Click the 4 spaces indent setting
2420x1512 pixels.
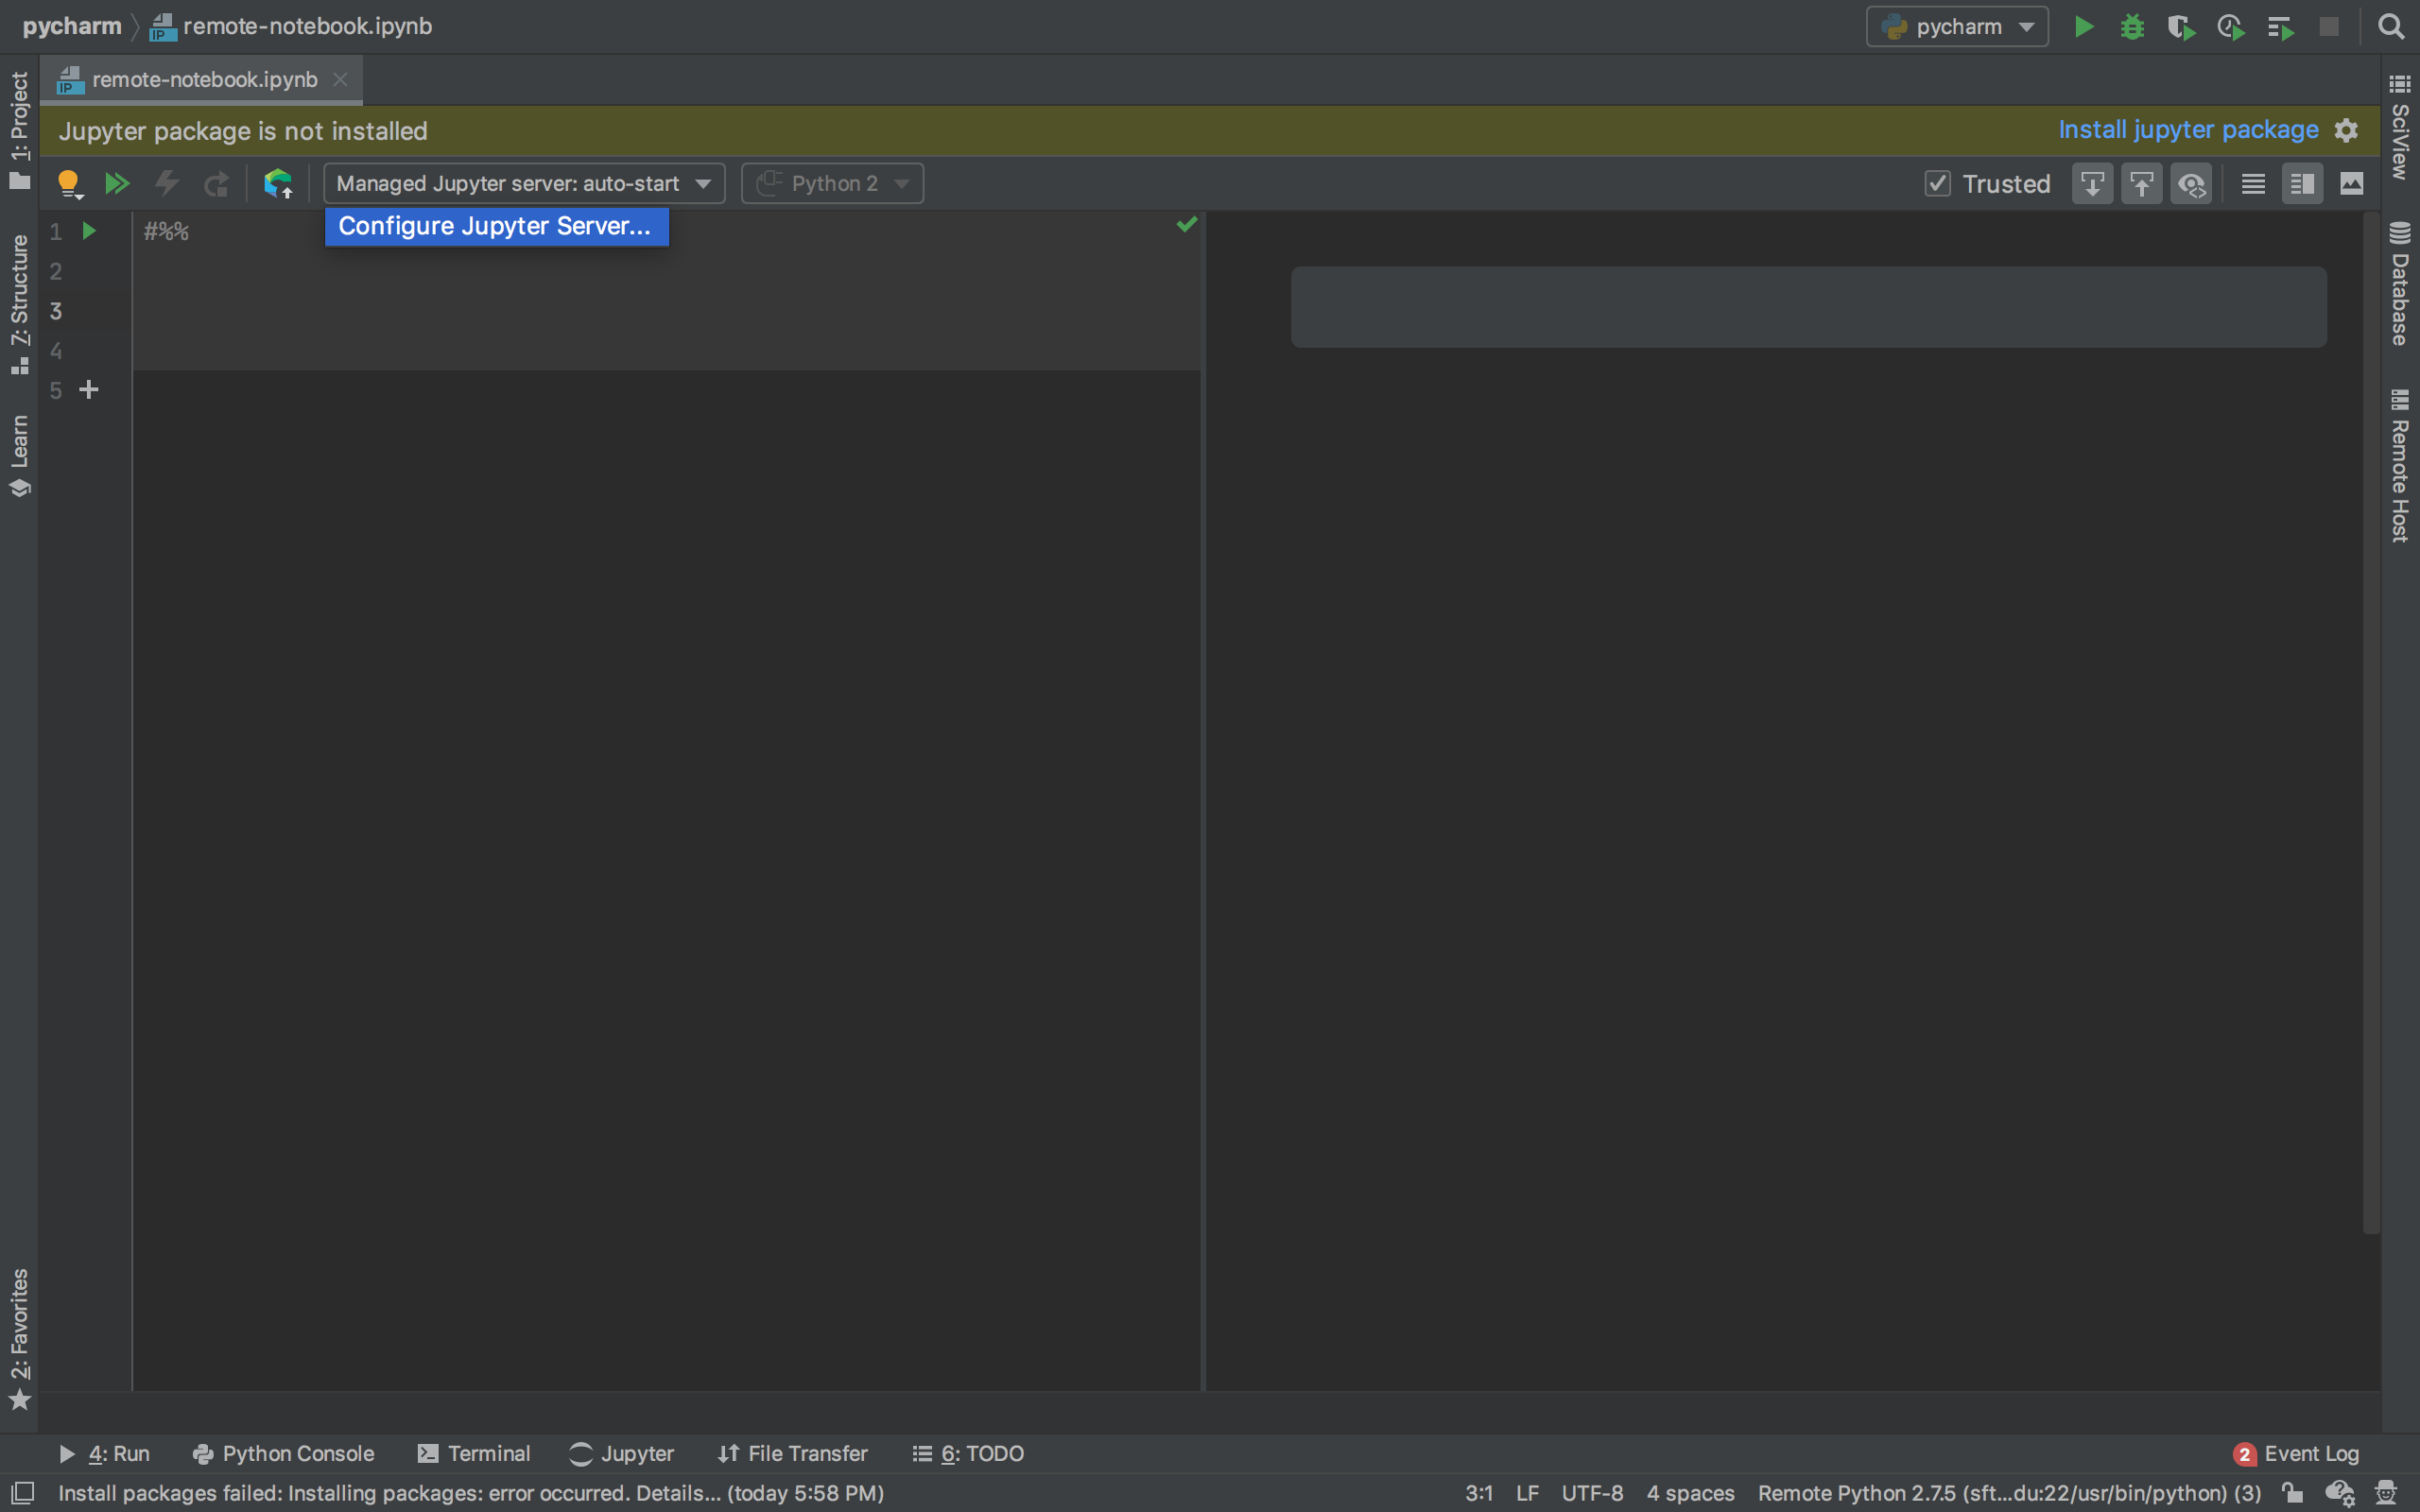click(x=1691, y=1493)
